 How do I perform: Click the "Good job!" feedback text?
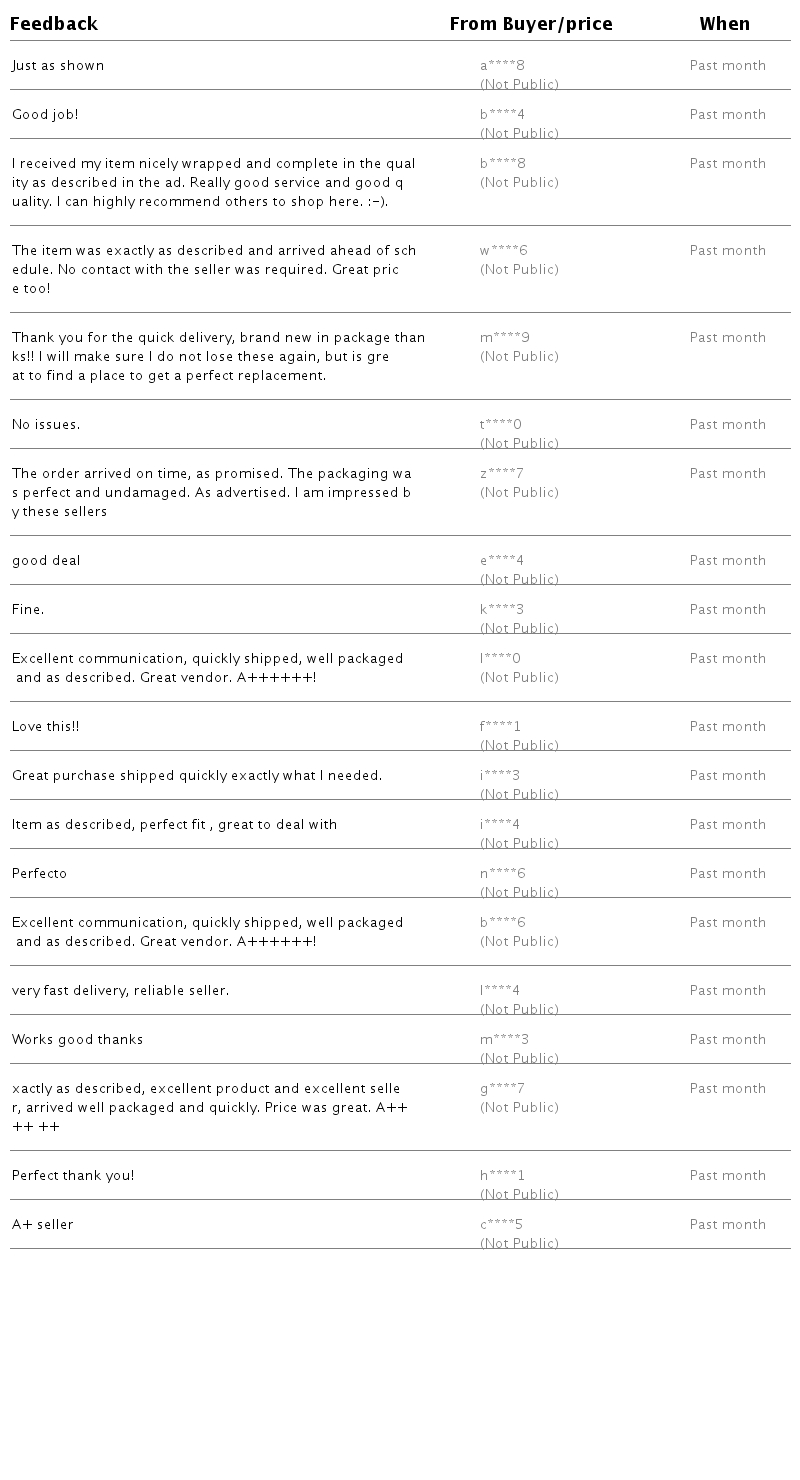tap(45, 115)
